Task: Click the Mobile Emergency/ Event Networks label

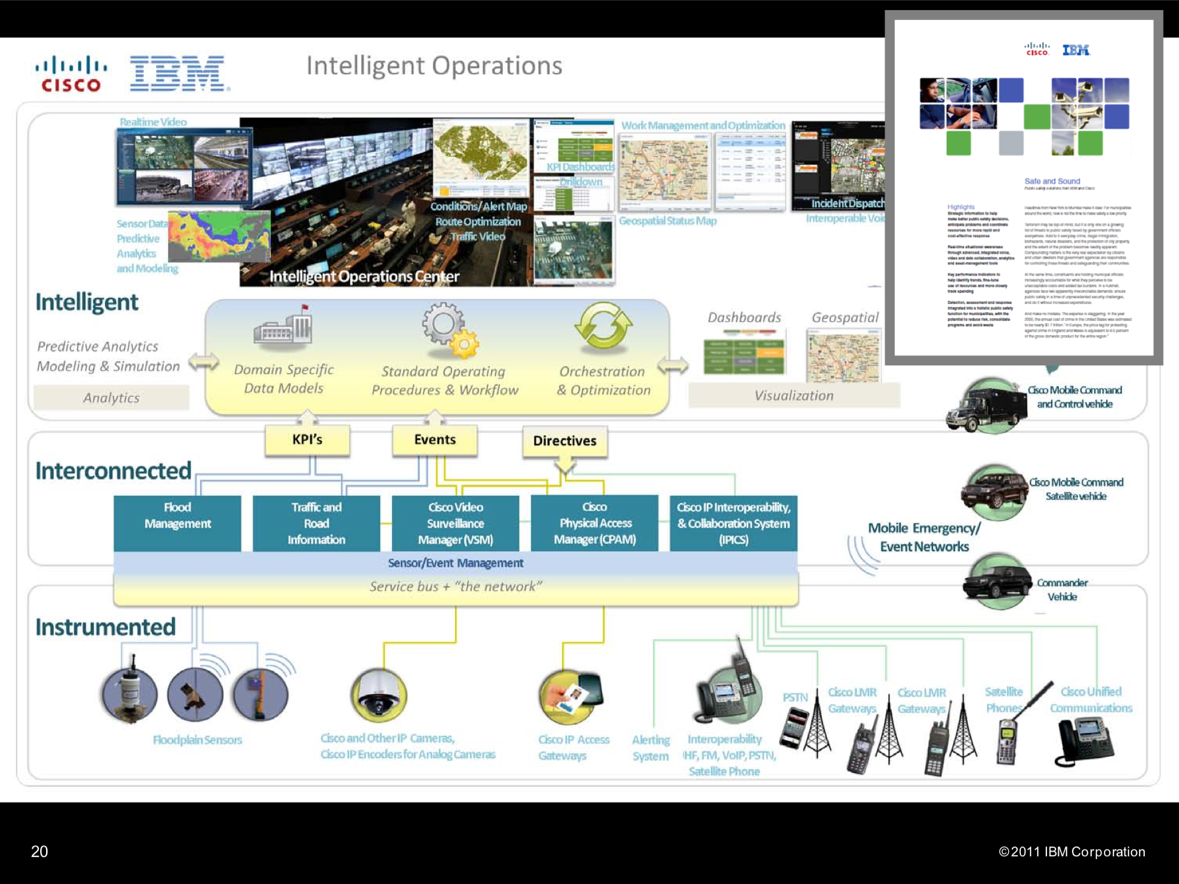Action: click(x=924, y=537)
